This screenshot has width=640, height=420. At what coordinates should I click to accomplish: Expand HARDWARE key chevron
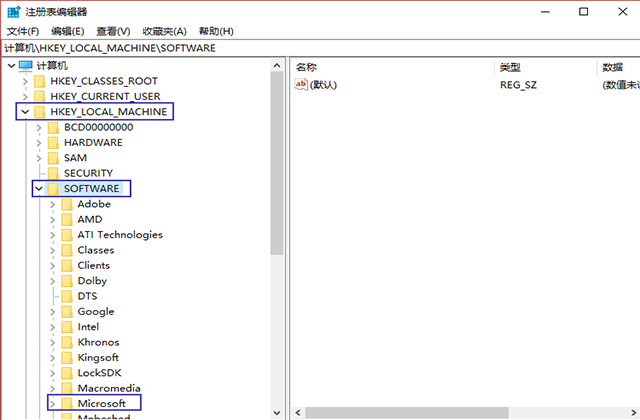point(39,143)
